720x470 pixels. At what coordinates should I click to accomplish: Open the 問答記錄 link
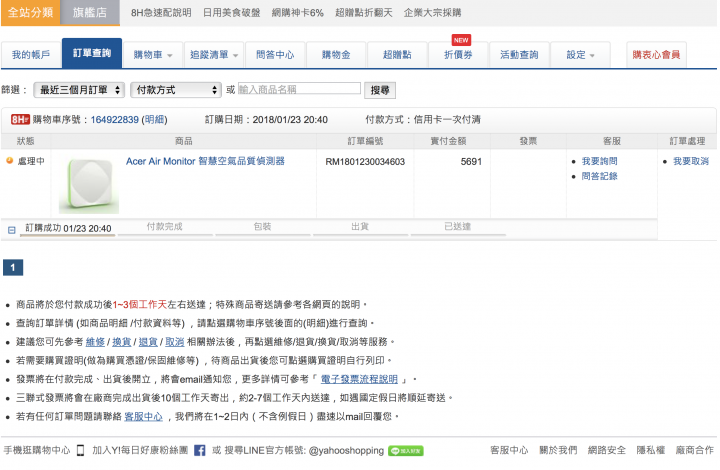pos(599,176)
